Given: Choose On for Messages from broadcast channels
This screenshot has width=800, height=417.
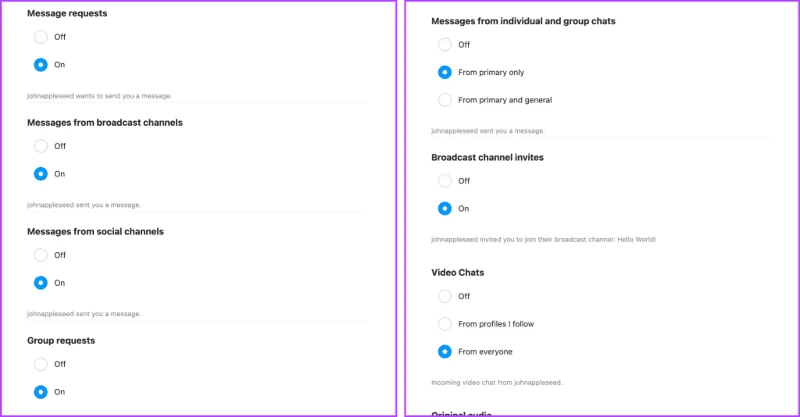Looking at the screenshot, I should 41,174.
